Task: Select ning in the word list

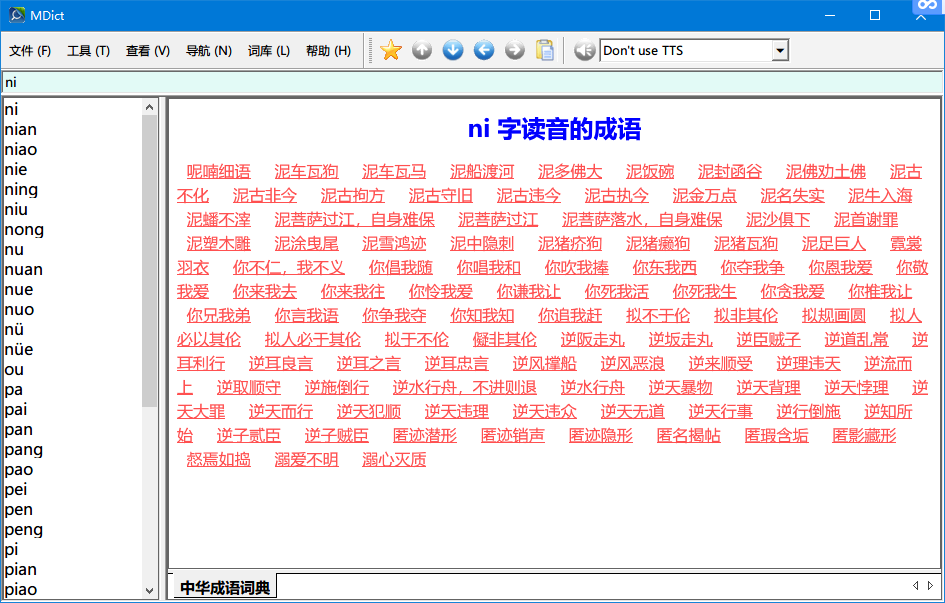Action: click(x=21, y=190)
